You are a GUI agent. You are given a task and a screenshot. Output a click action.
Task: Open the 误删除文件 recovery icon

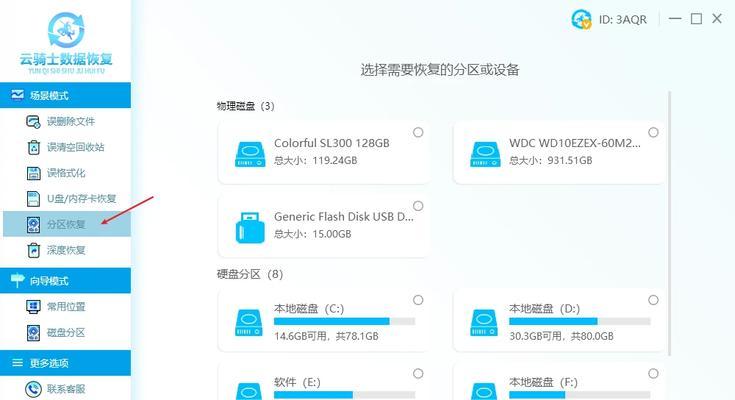(x=33, y=121)
